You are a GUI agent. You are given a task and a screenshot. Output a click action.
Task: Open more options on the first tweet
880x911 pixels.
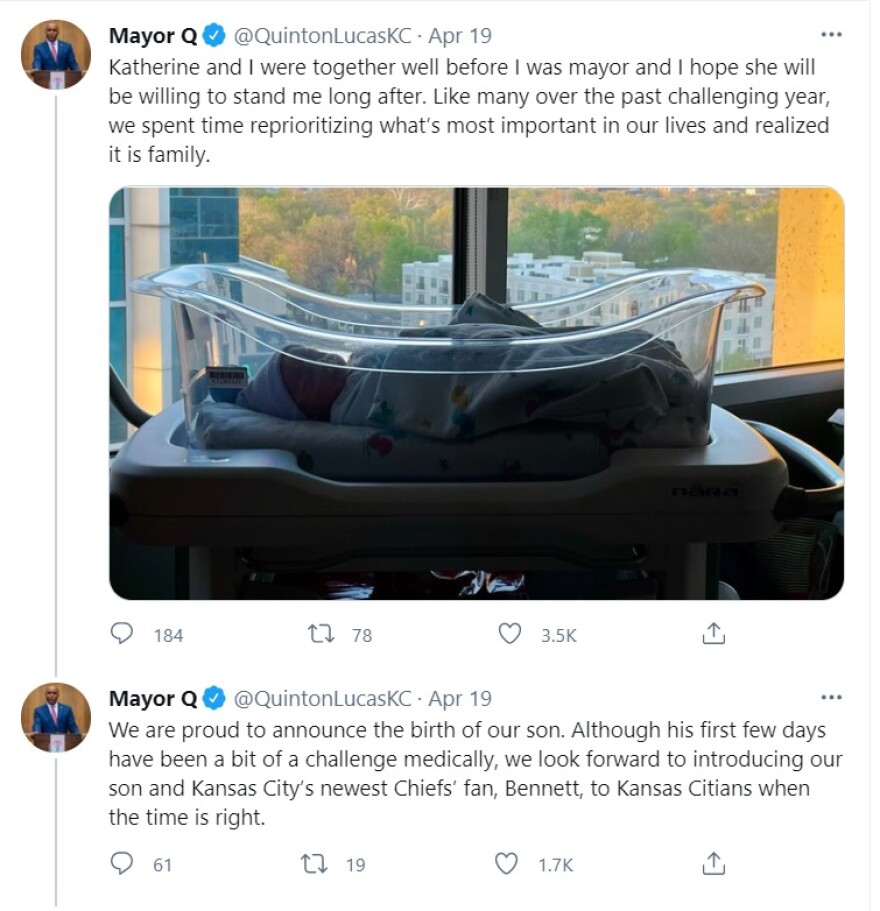pos(831,35)
